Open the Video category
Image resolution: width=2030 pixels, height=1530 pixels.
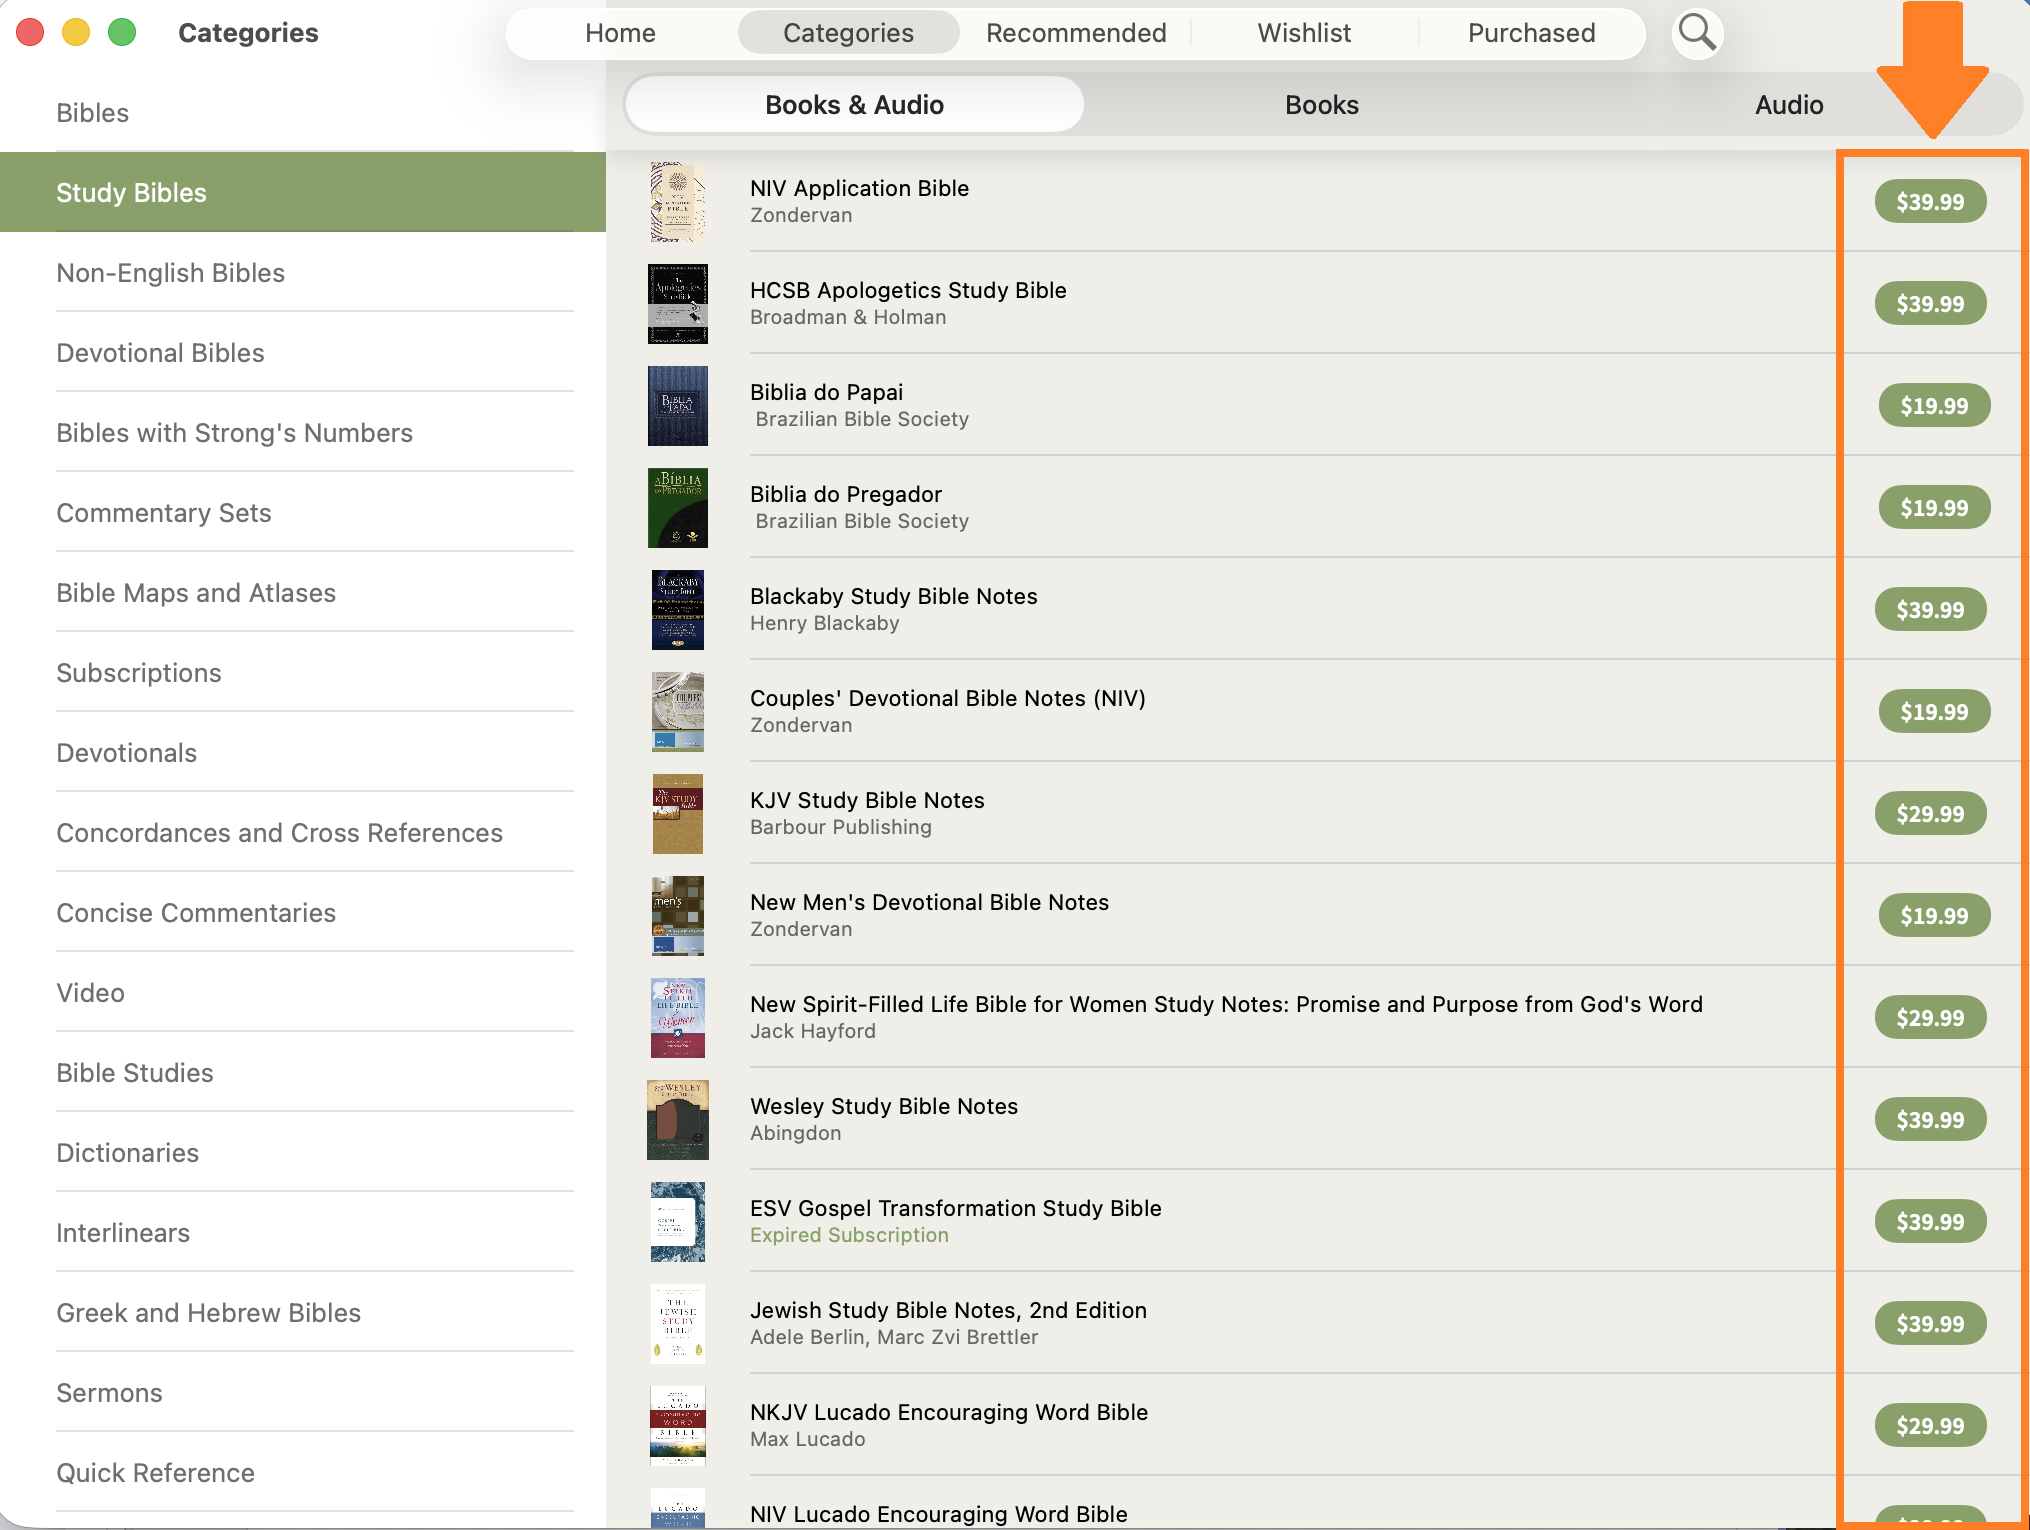pyautogui.click(x=303, y=993)
